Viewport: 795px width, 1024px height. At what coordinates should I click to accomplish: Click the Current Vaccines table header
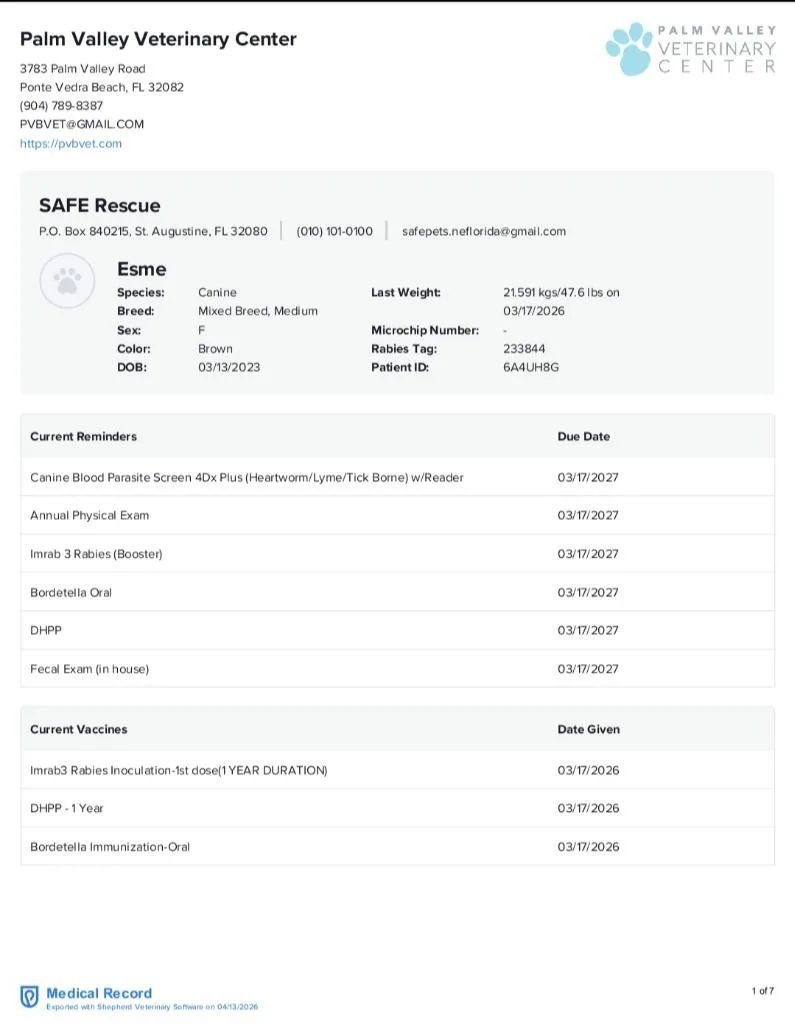click(x=79, y=729)
